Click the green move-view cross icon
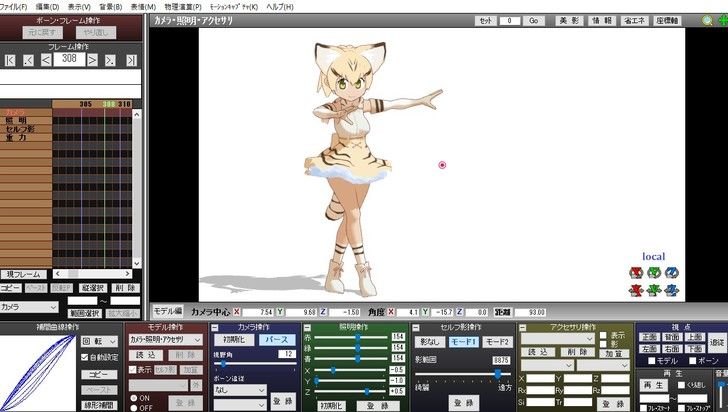The image size is (728, 412). 723,21
